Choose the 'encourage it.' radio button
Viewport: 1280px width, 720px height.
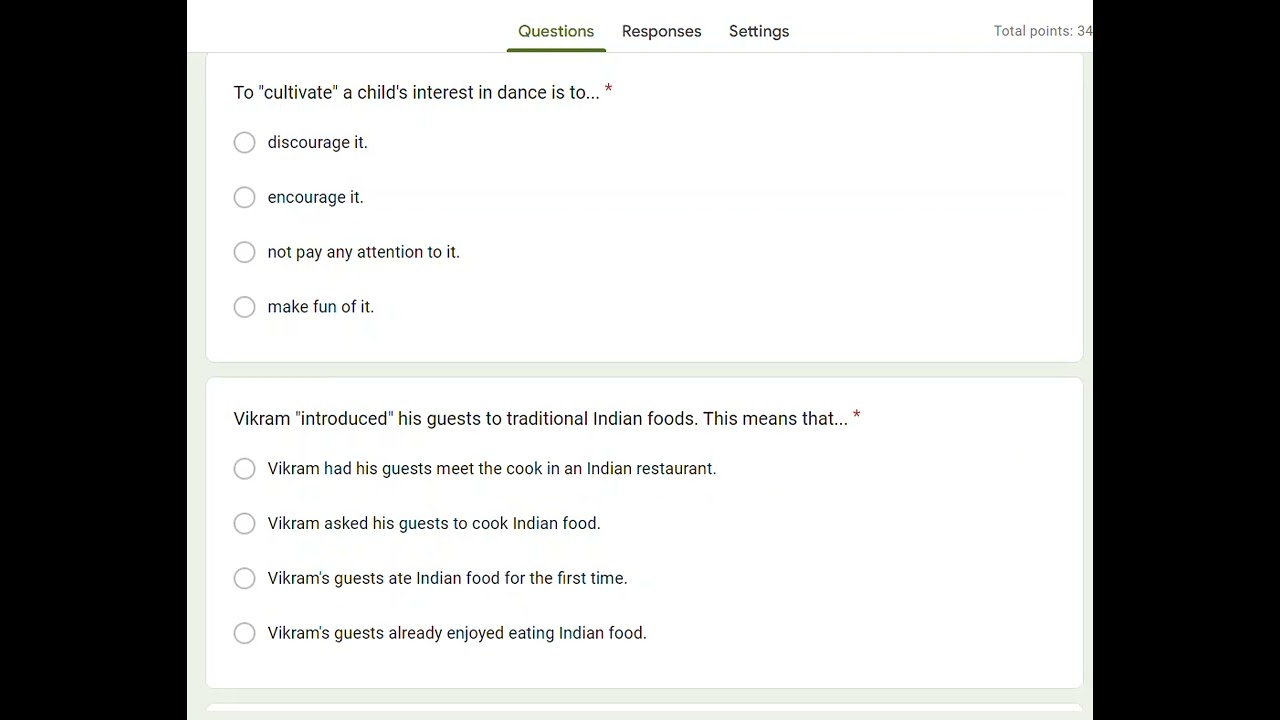pyautogui.click(x=245, y=198)
